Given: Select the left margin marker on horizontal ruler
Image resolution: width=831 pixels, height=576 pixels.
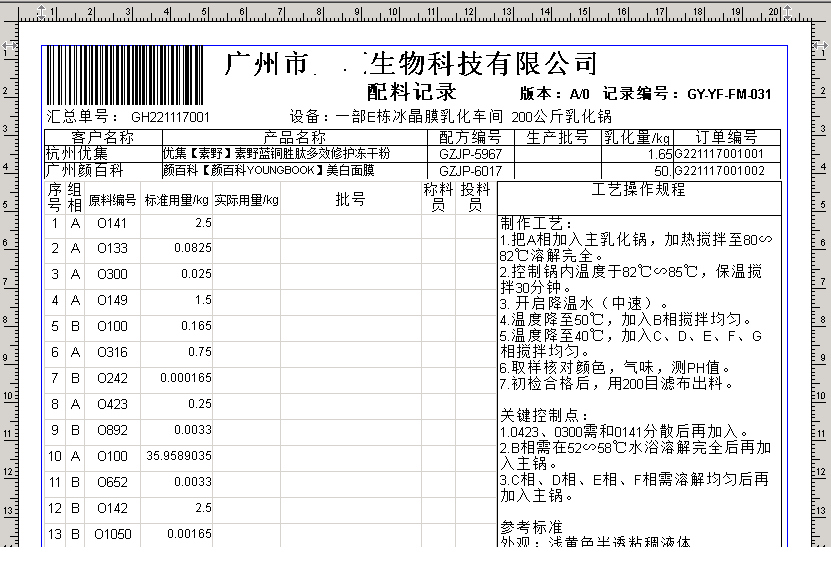Looking at the screenshot, I should pos(41,9).
